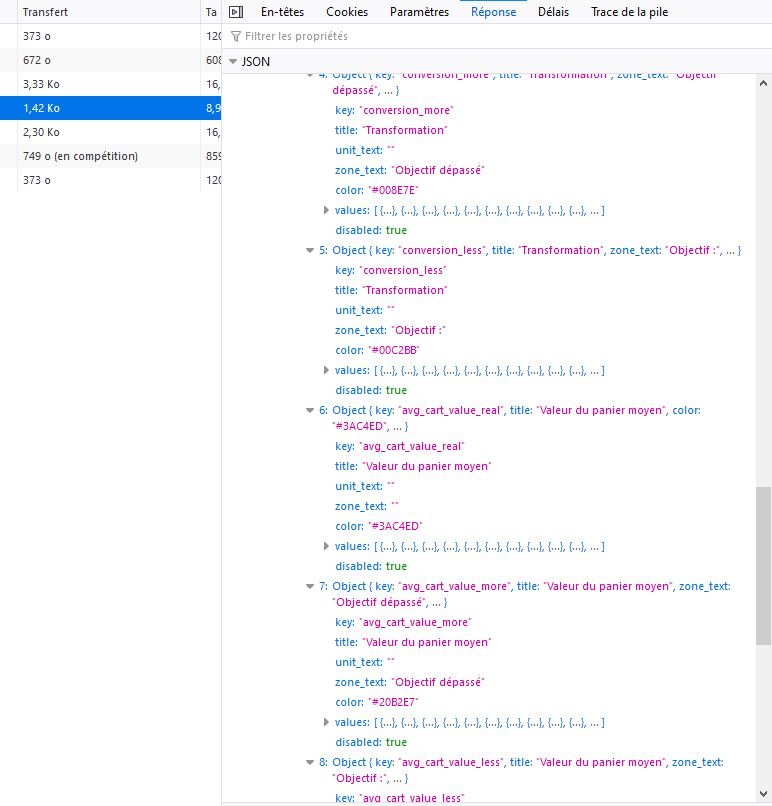Open the Trace de la pile tab
Image resolution: width=772 pixels, height=806 pixels.
pos(629,12)
